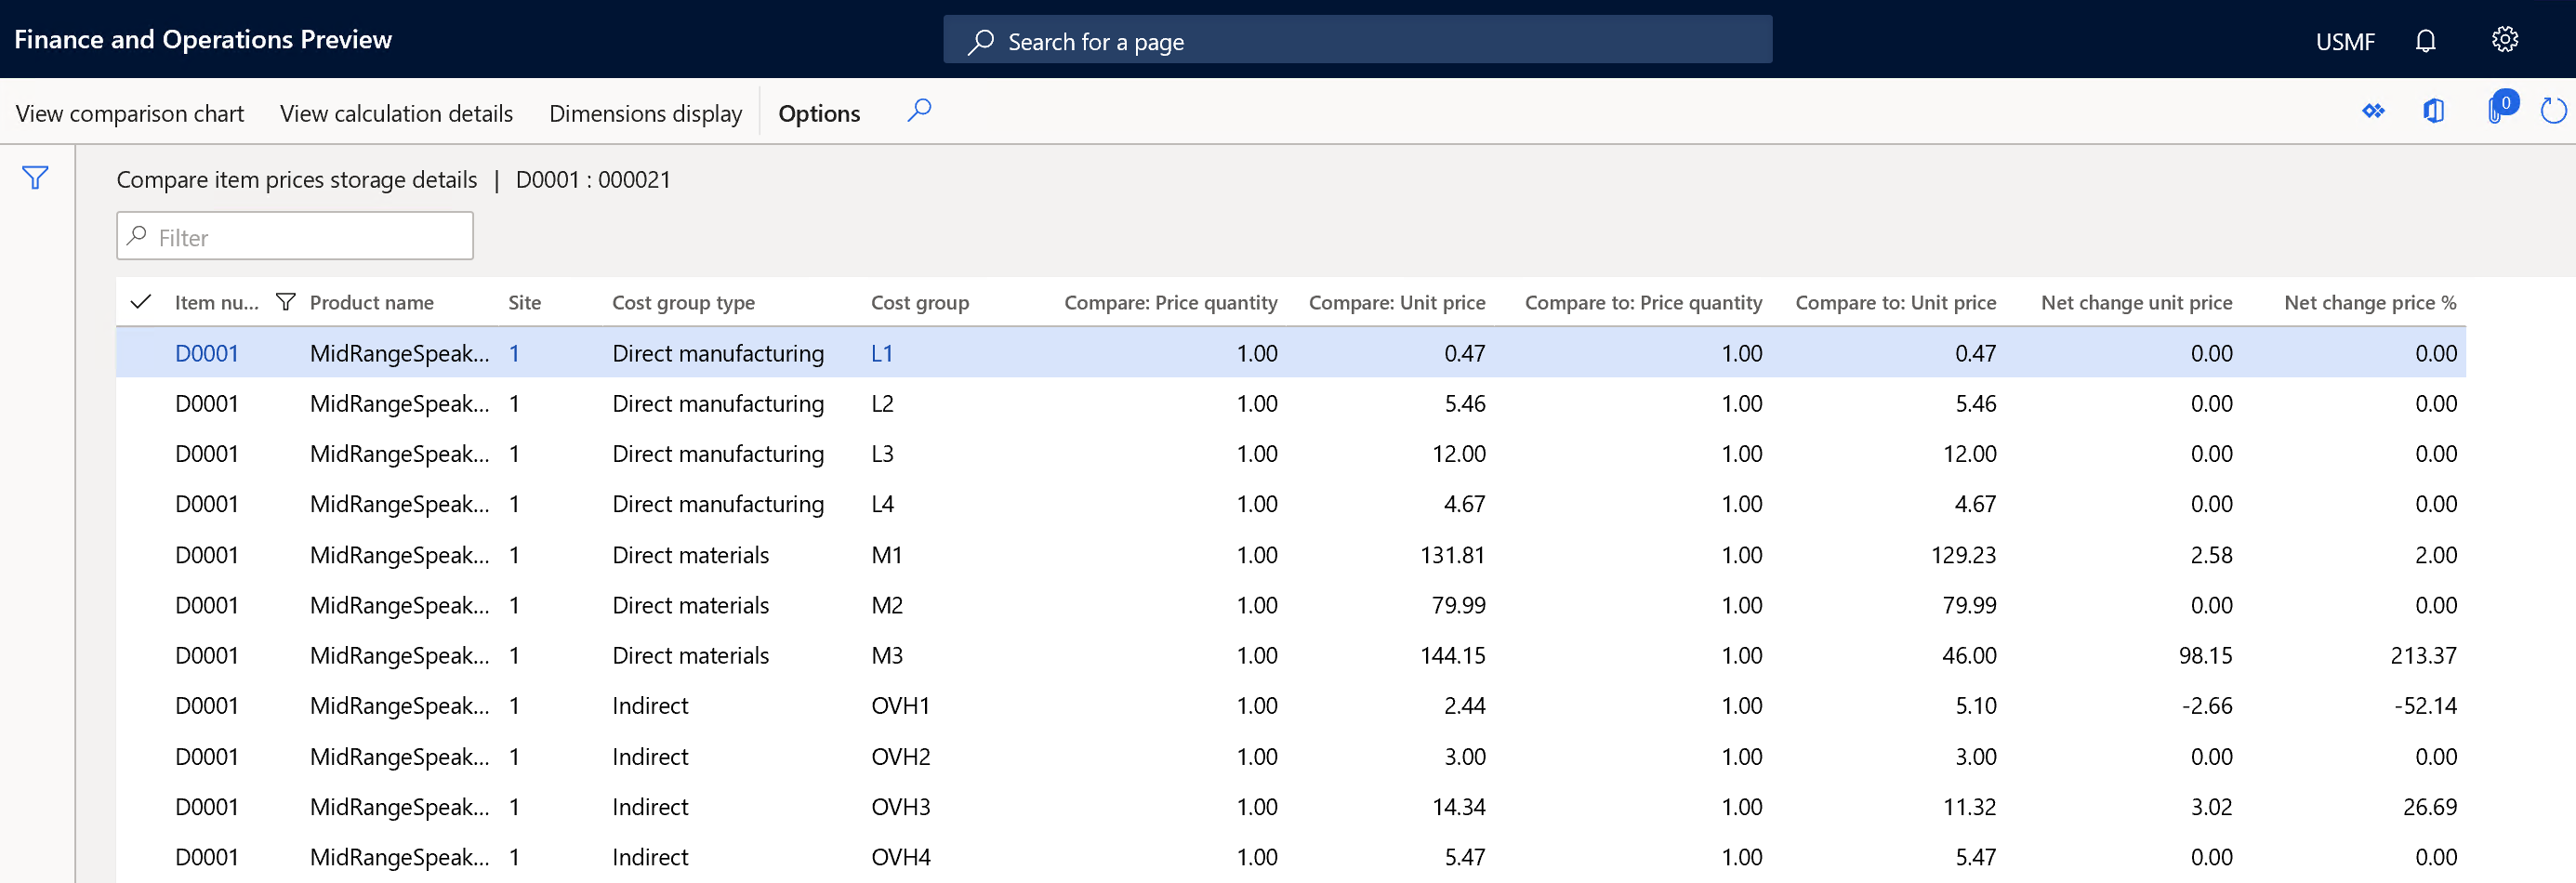Click the 14.34 unit price value
Image resolution: width=2576 pixels, height=883 pixels.
pos(1458,806)
